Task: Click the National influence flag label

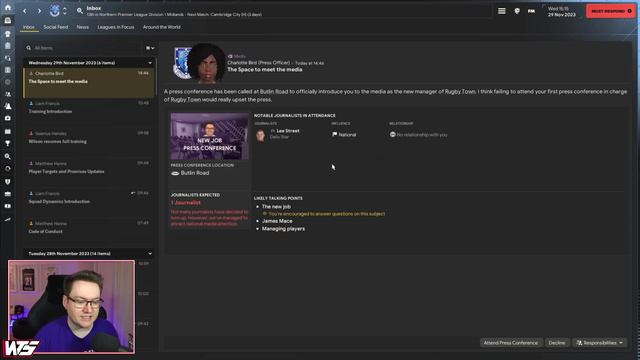Action: click(344, 134)
